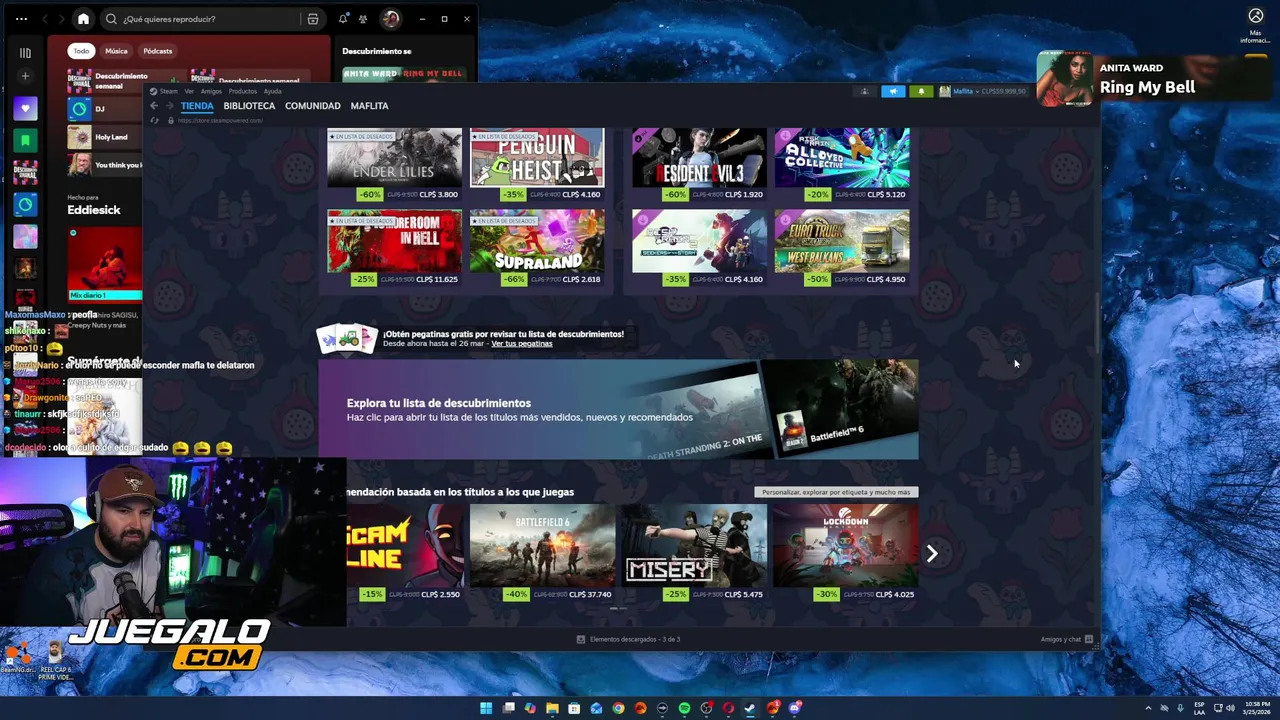Open File Explorer from taskbar
Screen dimensions: 1280x720
[552, 708]
